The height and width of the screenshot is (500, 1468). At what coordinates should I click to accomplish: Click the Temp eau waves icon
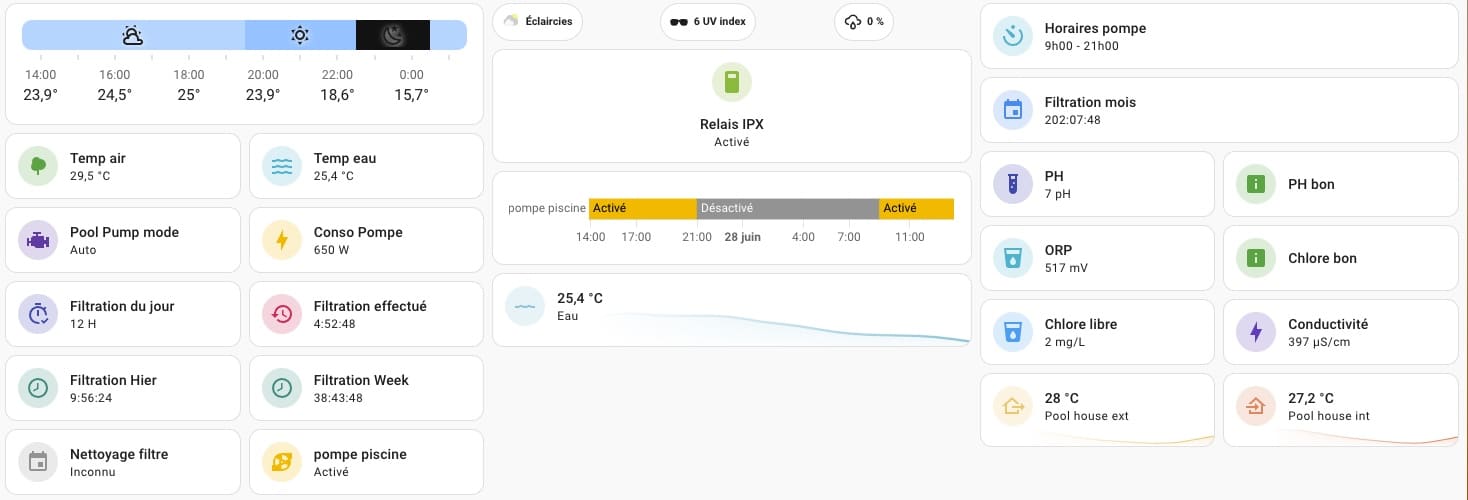click(x=282, y=166)
